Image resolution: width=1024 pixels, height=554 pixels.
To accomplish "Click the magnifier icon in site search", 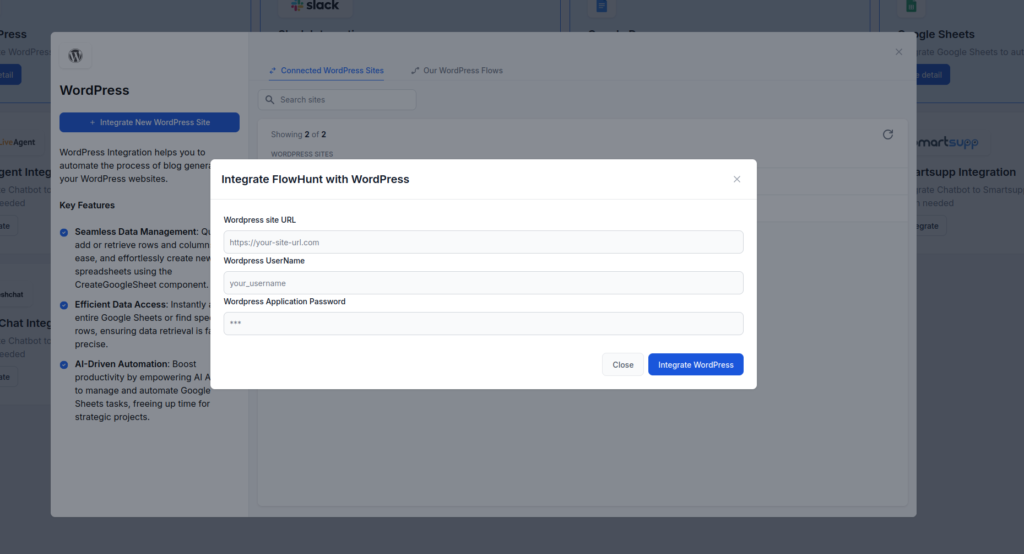I will point(269,100).
